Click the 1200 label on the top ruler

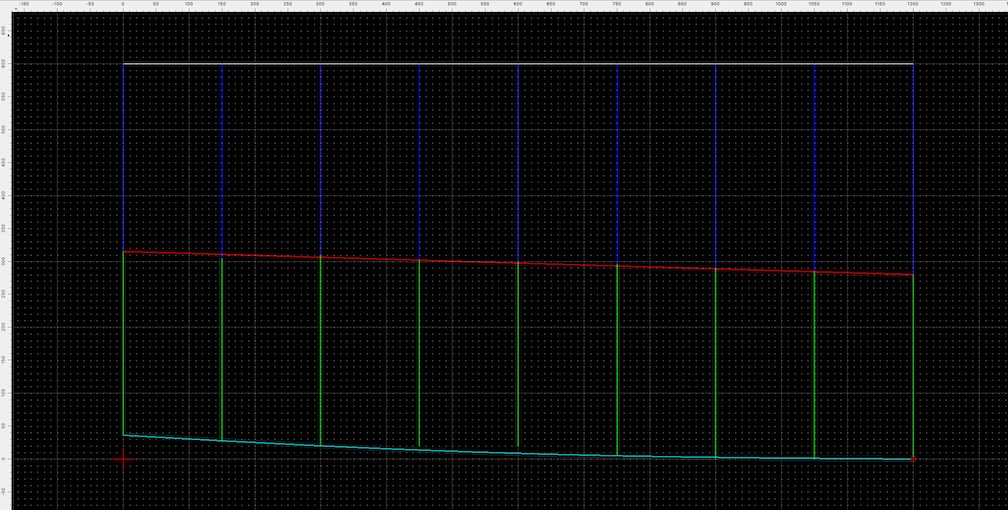coord(912,4)
